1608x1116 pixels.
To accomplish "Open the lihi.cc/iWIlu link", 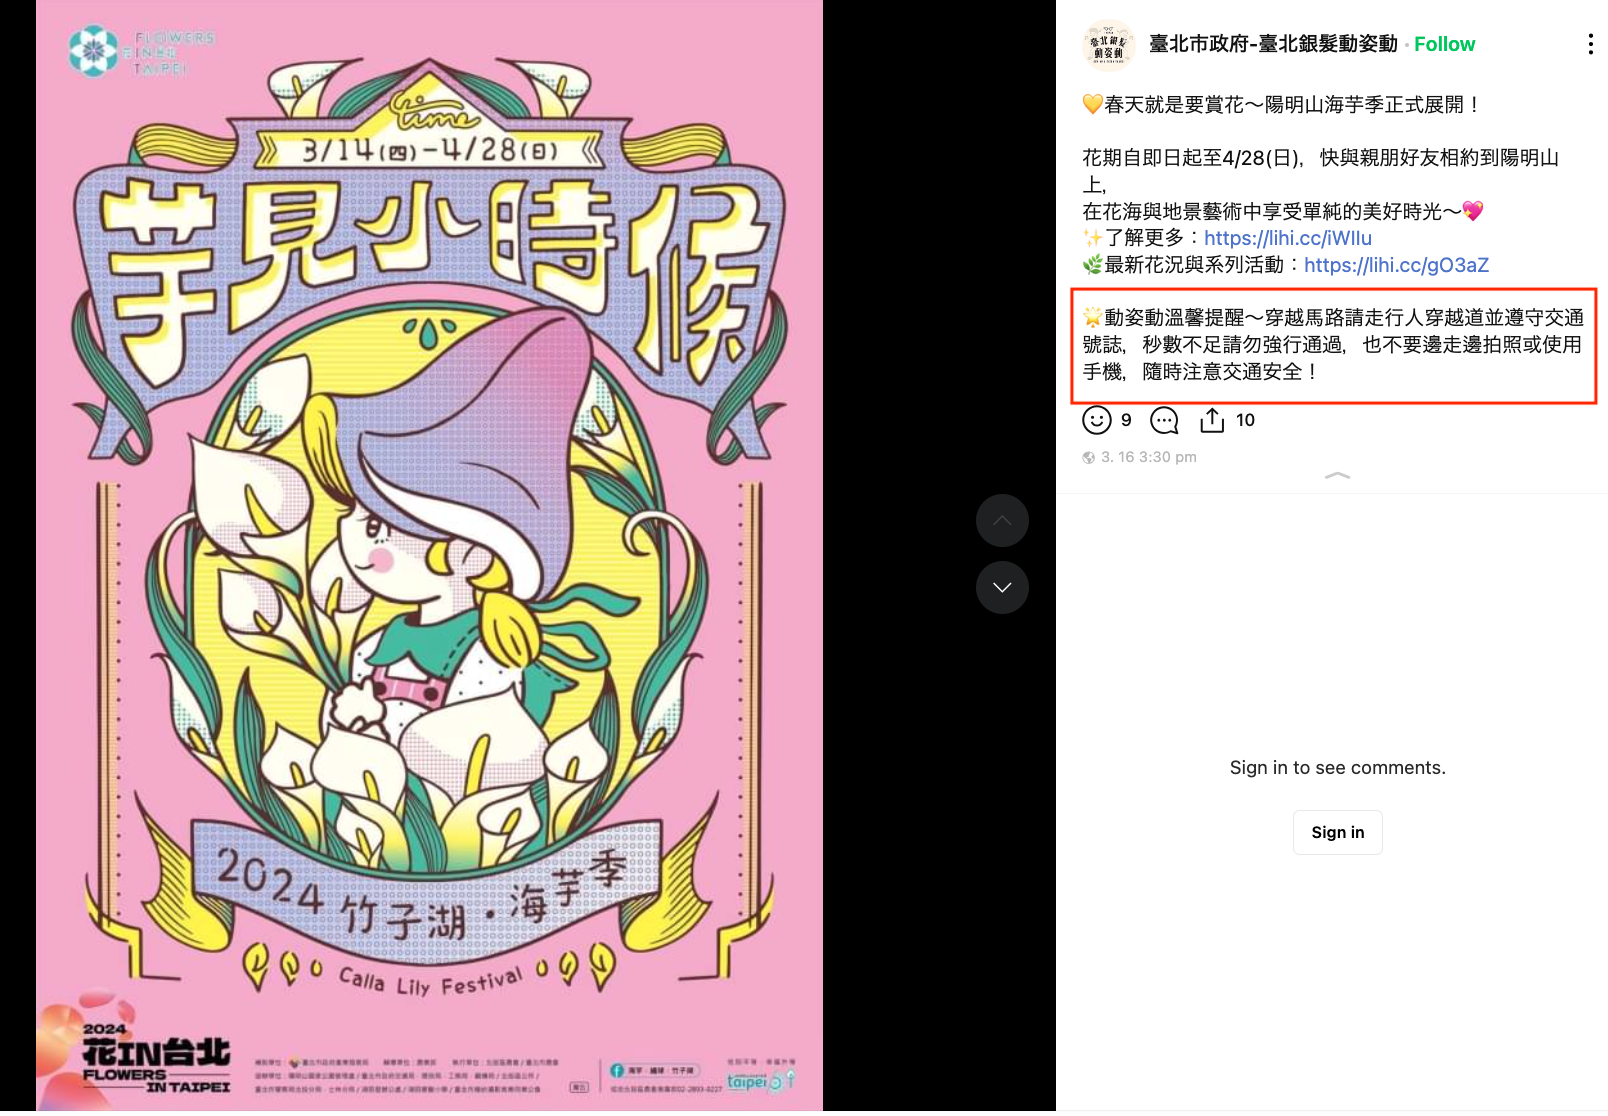I will pyautogui.click(x=1288, y=238).
